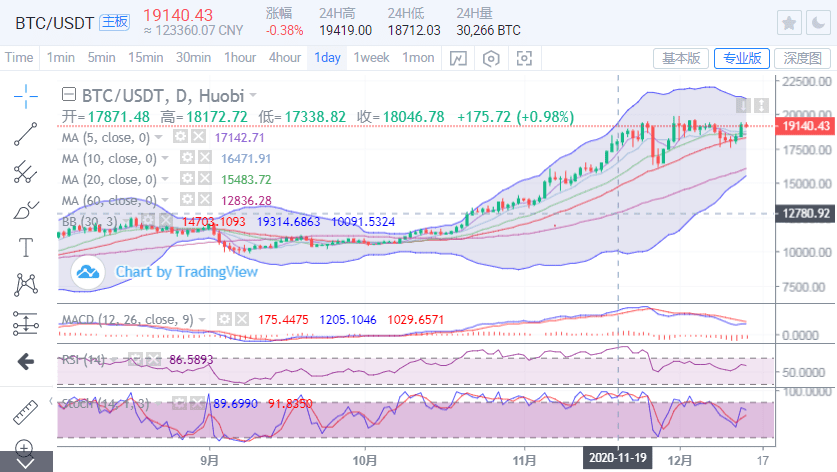Open the pattern drawing tool

(x=25, y=284)
